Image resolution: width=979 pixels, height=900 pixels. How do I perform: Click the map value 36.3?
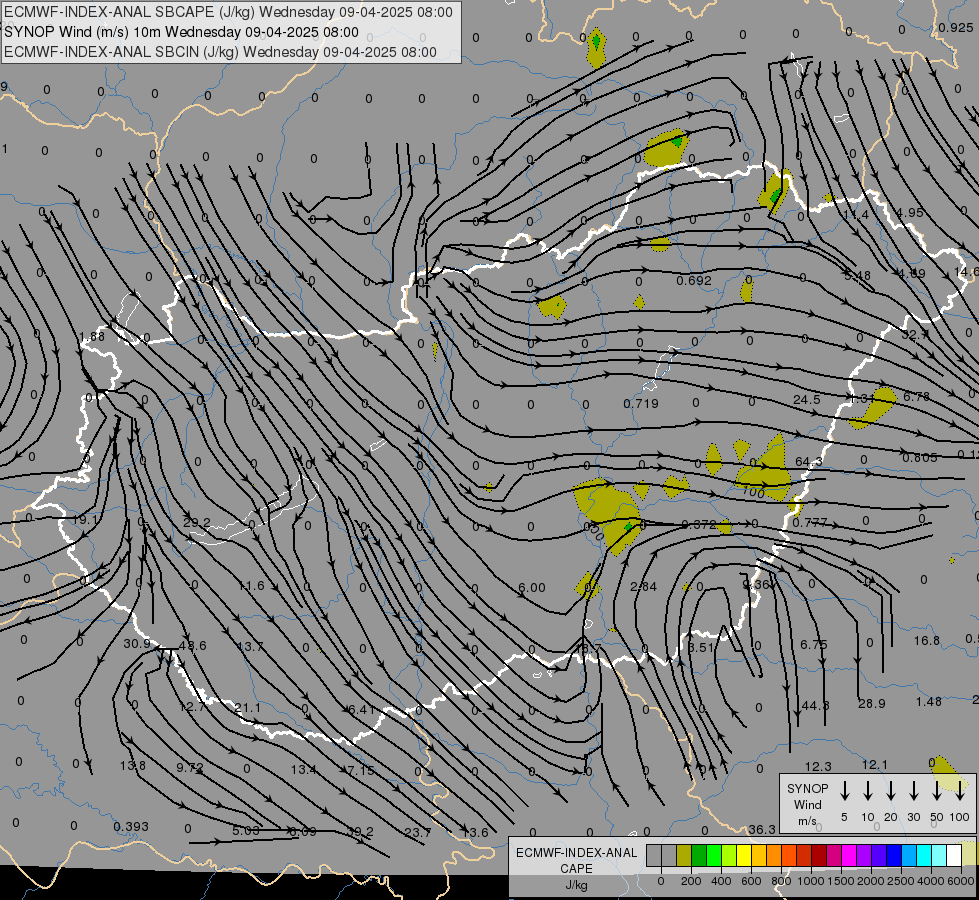(x=762, y=829)
